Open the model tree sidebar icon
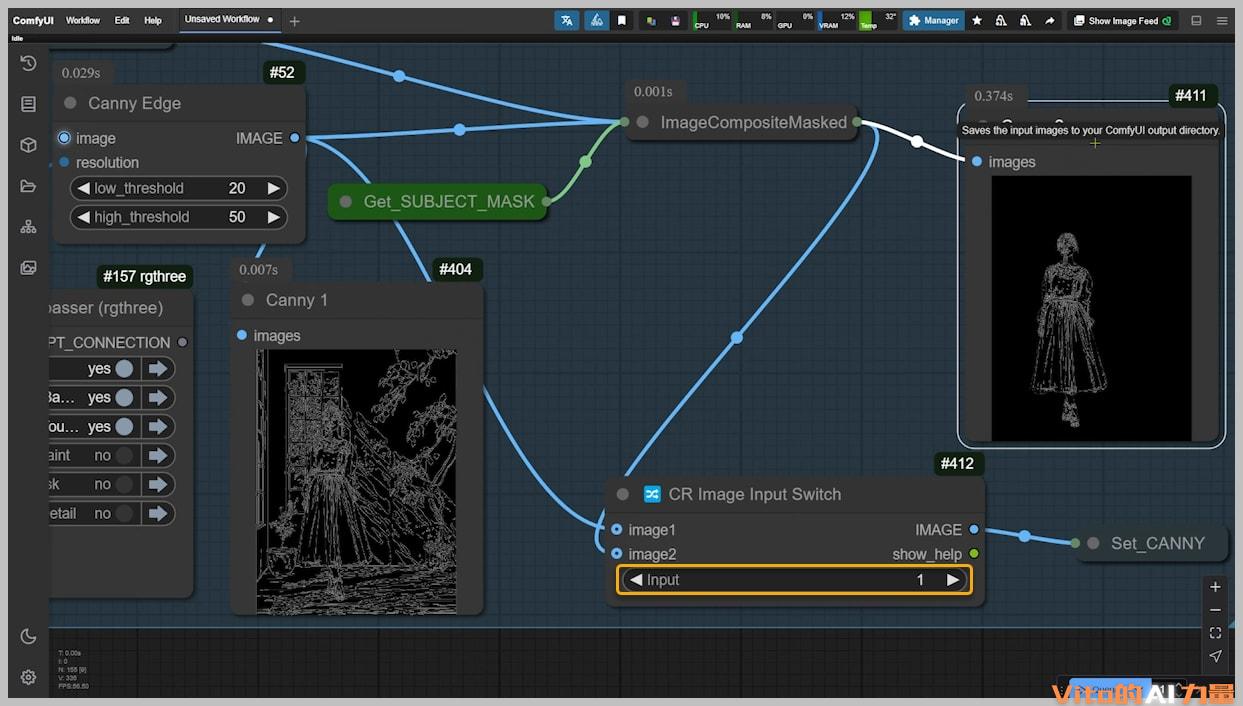1243x706 pixels. tap(28, 227)
